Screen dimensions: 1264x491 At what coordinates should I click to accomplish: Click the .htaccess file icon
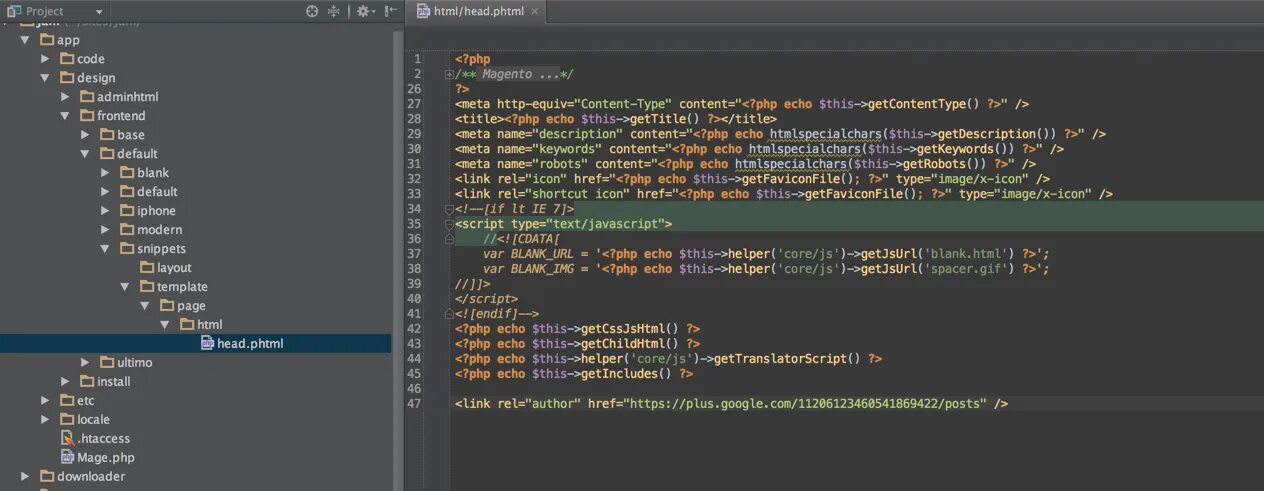point(68,438)
